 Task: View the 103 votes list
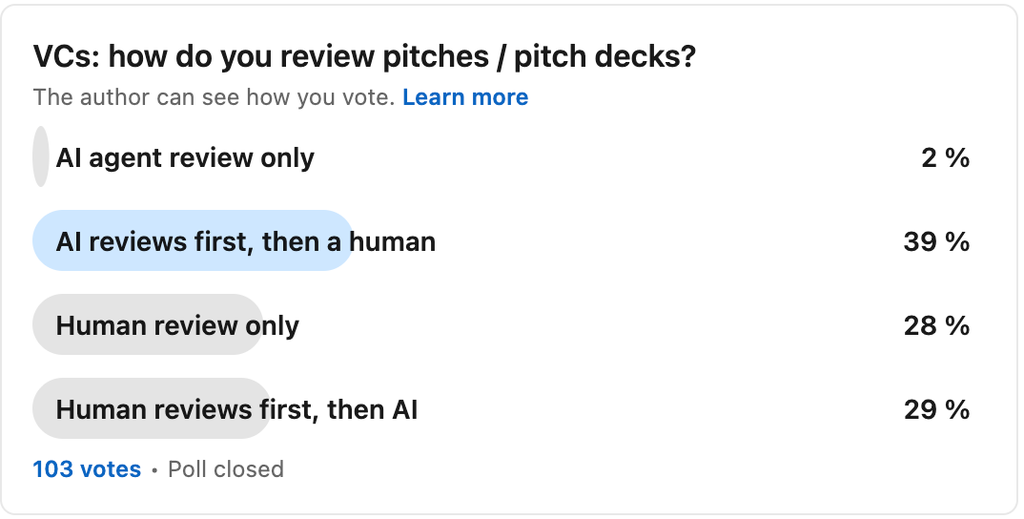click(x=87, y=469)
